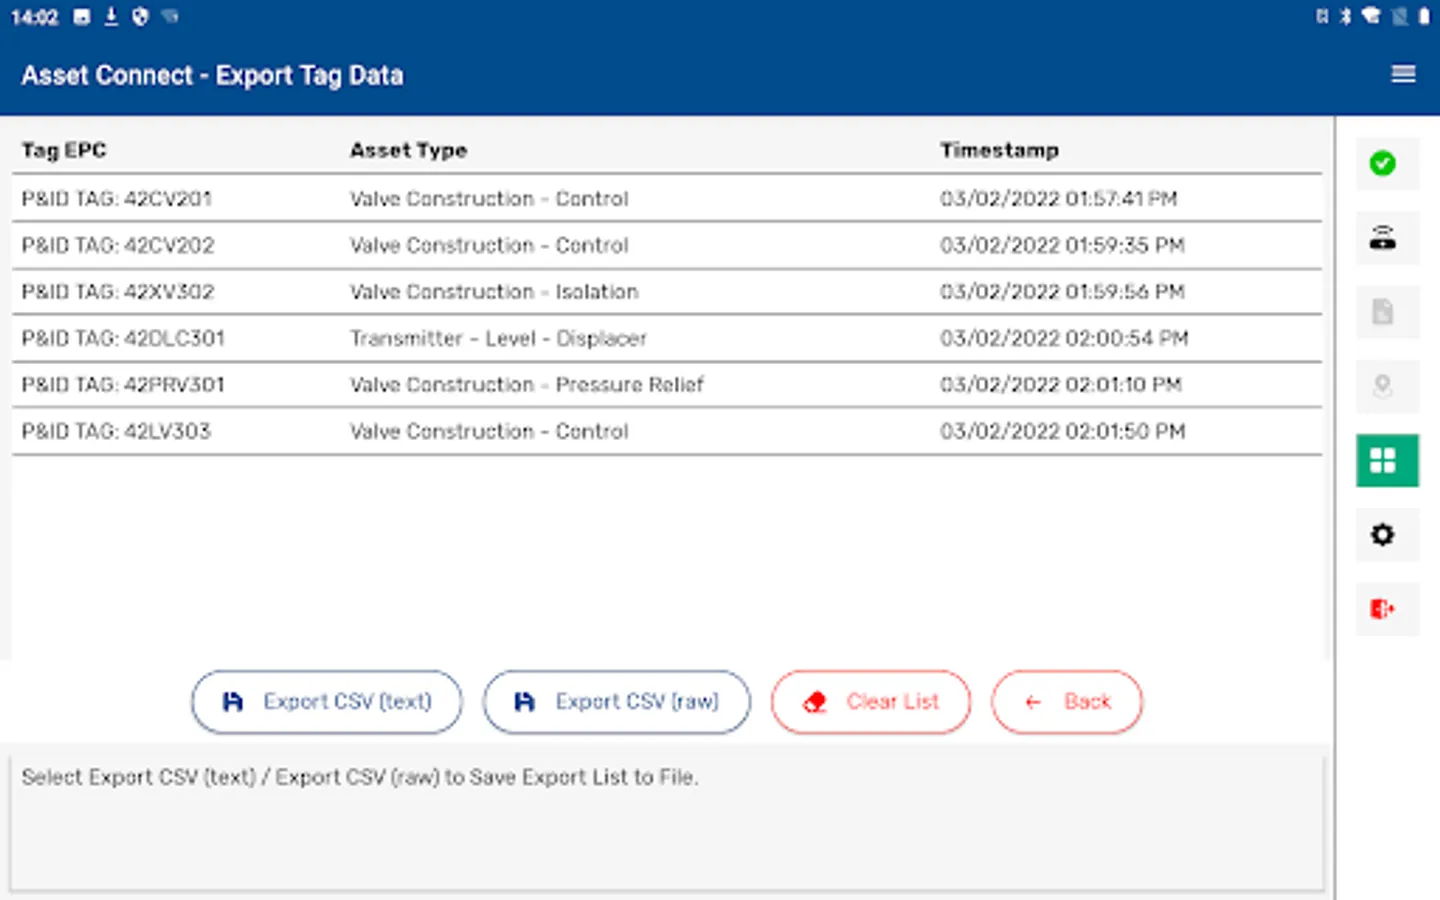Select the 42PRV301 Pressure Relief row

[x=666, y=385]
